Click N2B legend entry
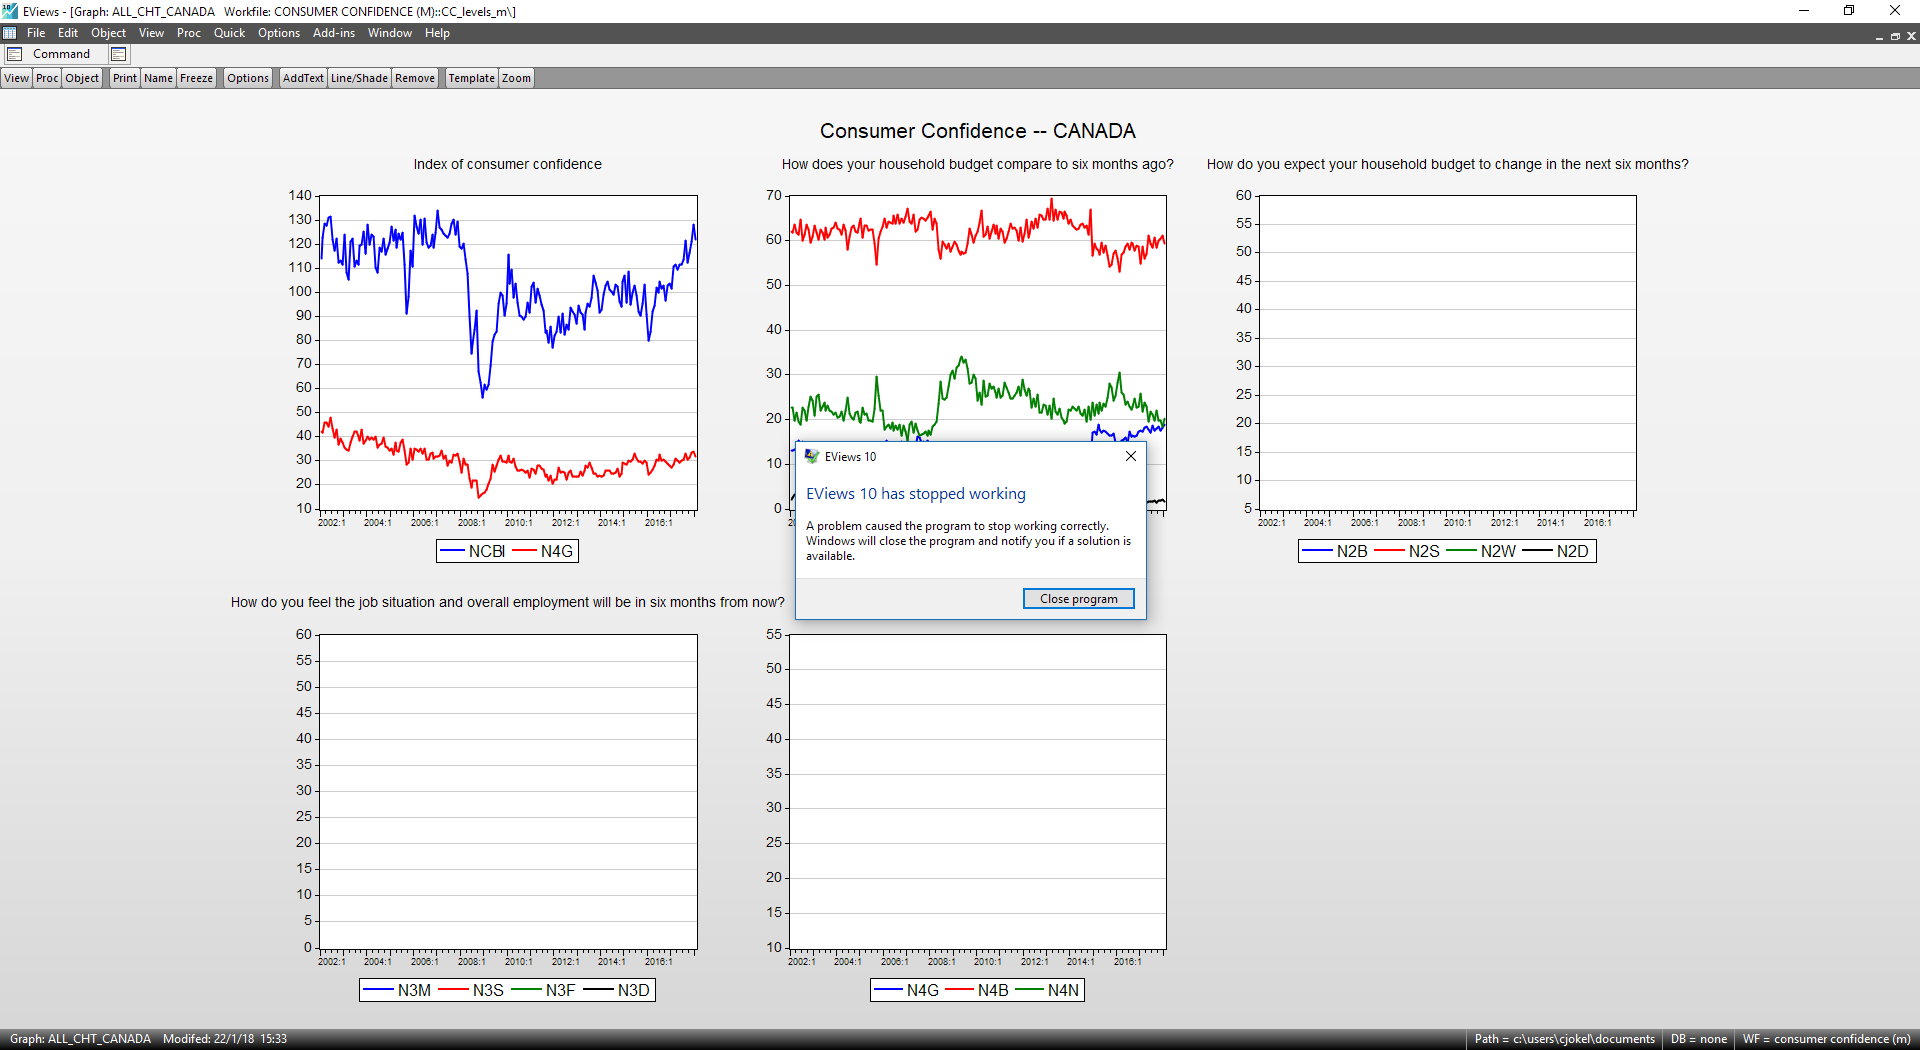Image resolution: width=1920 pixels, height=1050 pixels. click(1335, 551)
